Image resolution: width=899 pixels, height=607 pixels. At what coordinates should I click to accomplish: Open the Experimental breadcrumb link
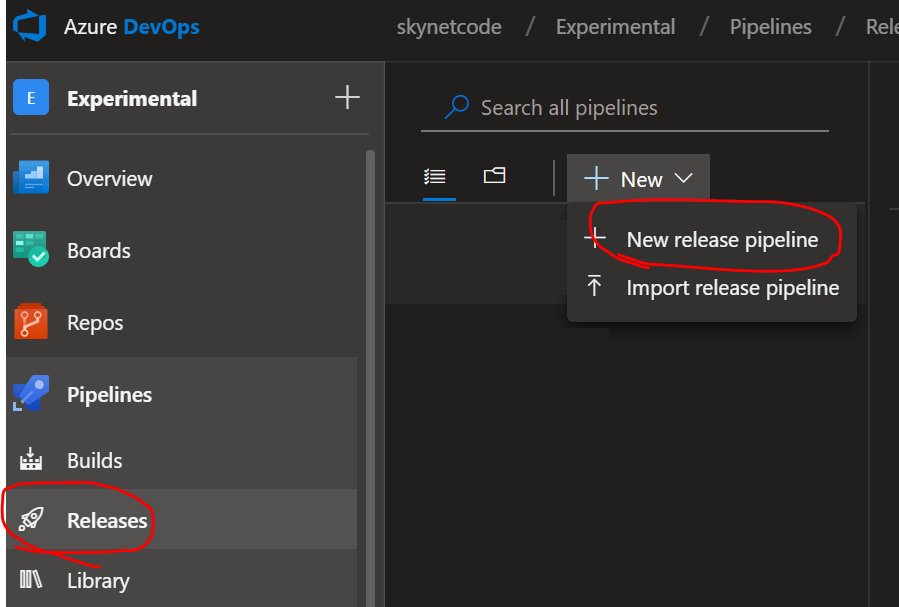(615, 27)
